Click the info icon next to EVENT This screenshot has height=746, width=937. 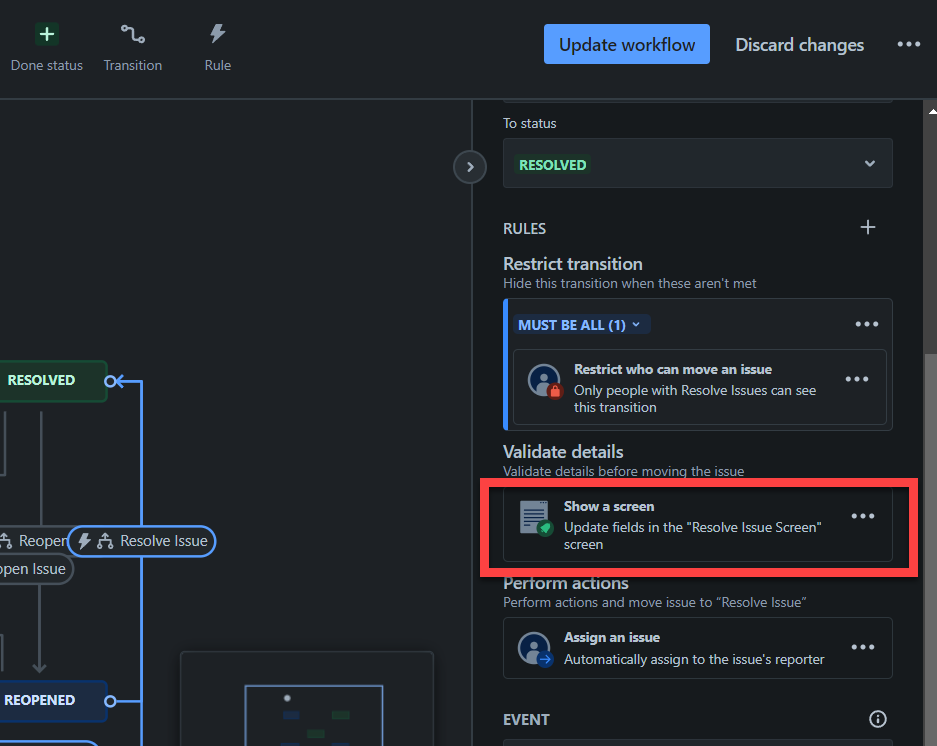point(877,719)
